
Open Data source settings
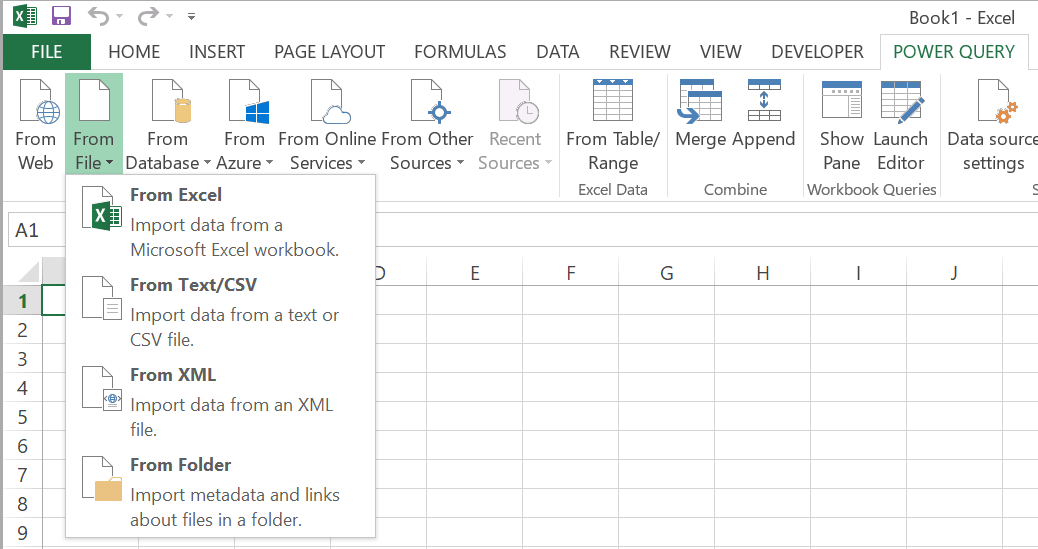(x=993, y=125)
